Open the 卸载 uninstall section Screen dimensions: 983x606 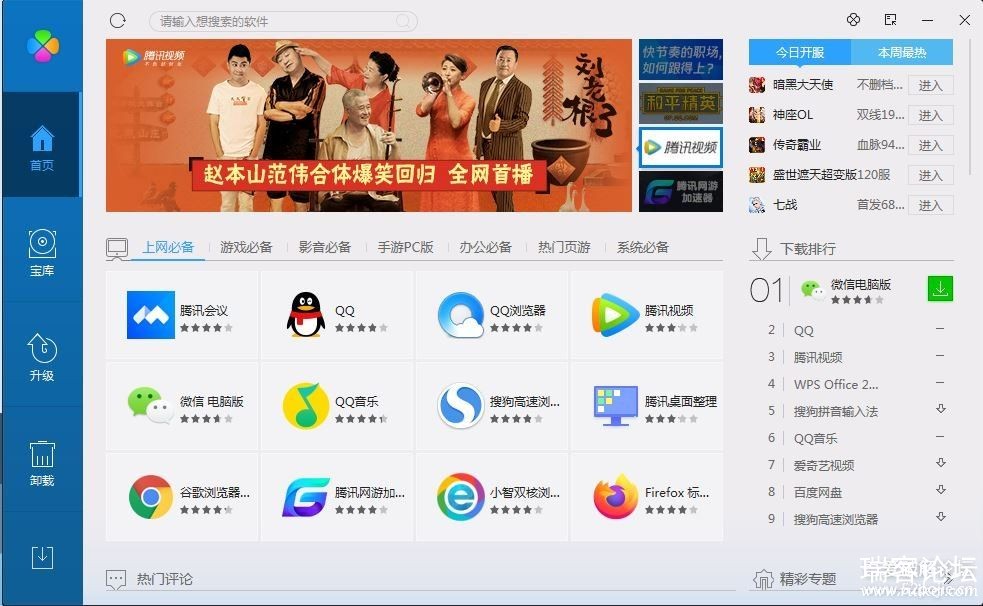[42, 464]
